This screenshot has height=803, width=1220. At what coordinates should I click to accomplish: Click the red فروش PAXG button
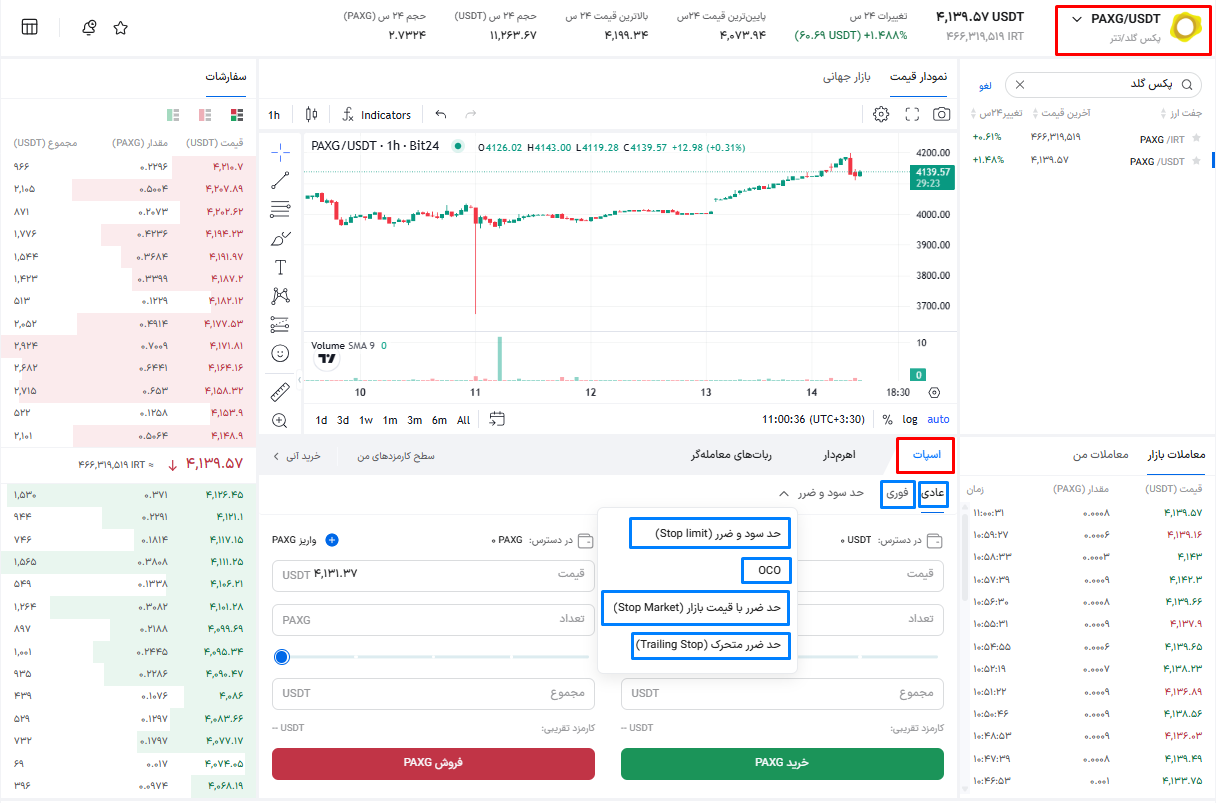pyautogui.click(x=433, y=763)
